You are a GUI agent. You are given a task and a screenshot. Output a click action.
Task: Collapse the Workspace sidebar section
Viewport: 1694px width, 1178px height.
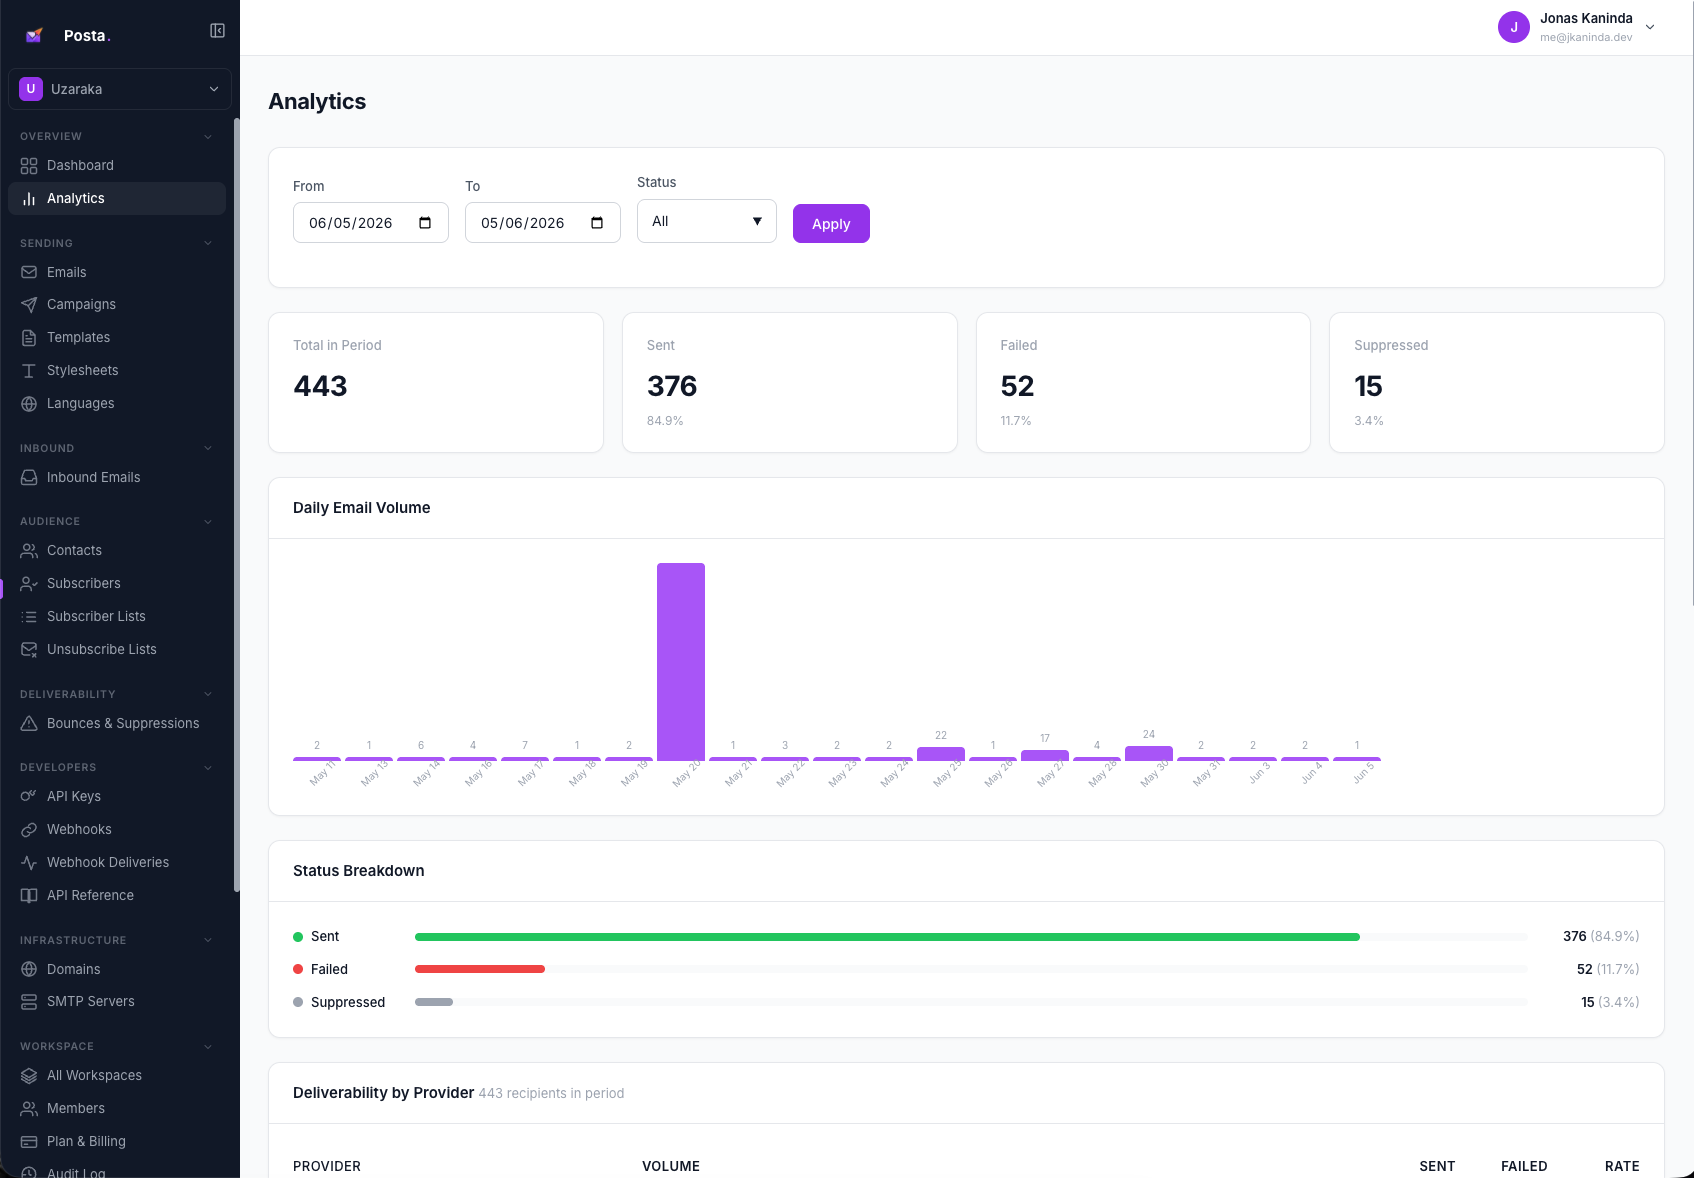point(208,1046)
